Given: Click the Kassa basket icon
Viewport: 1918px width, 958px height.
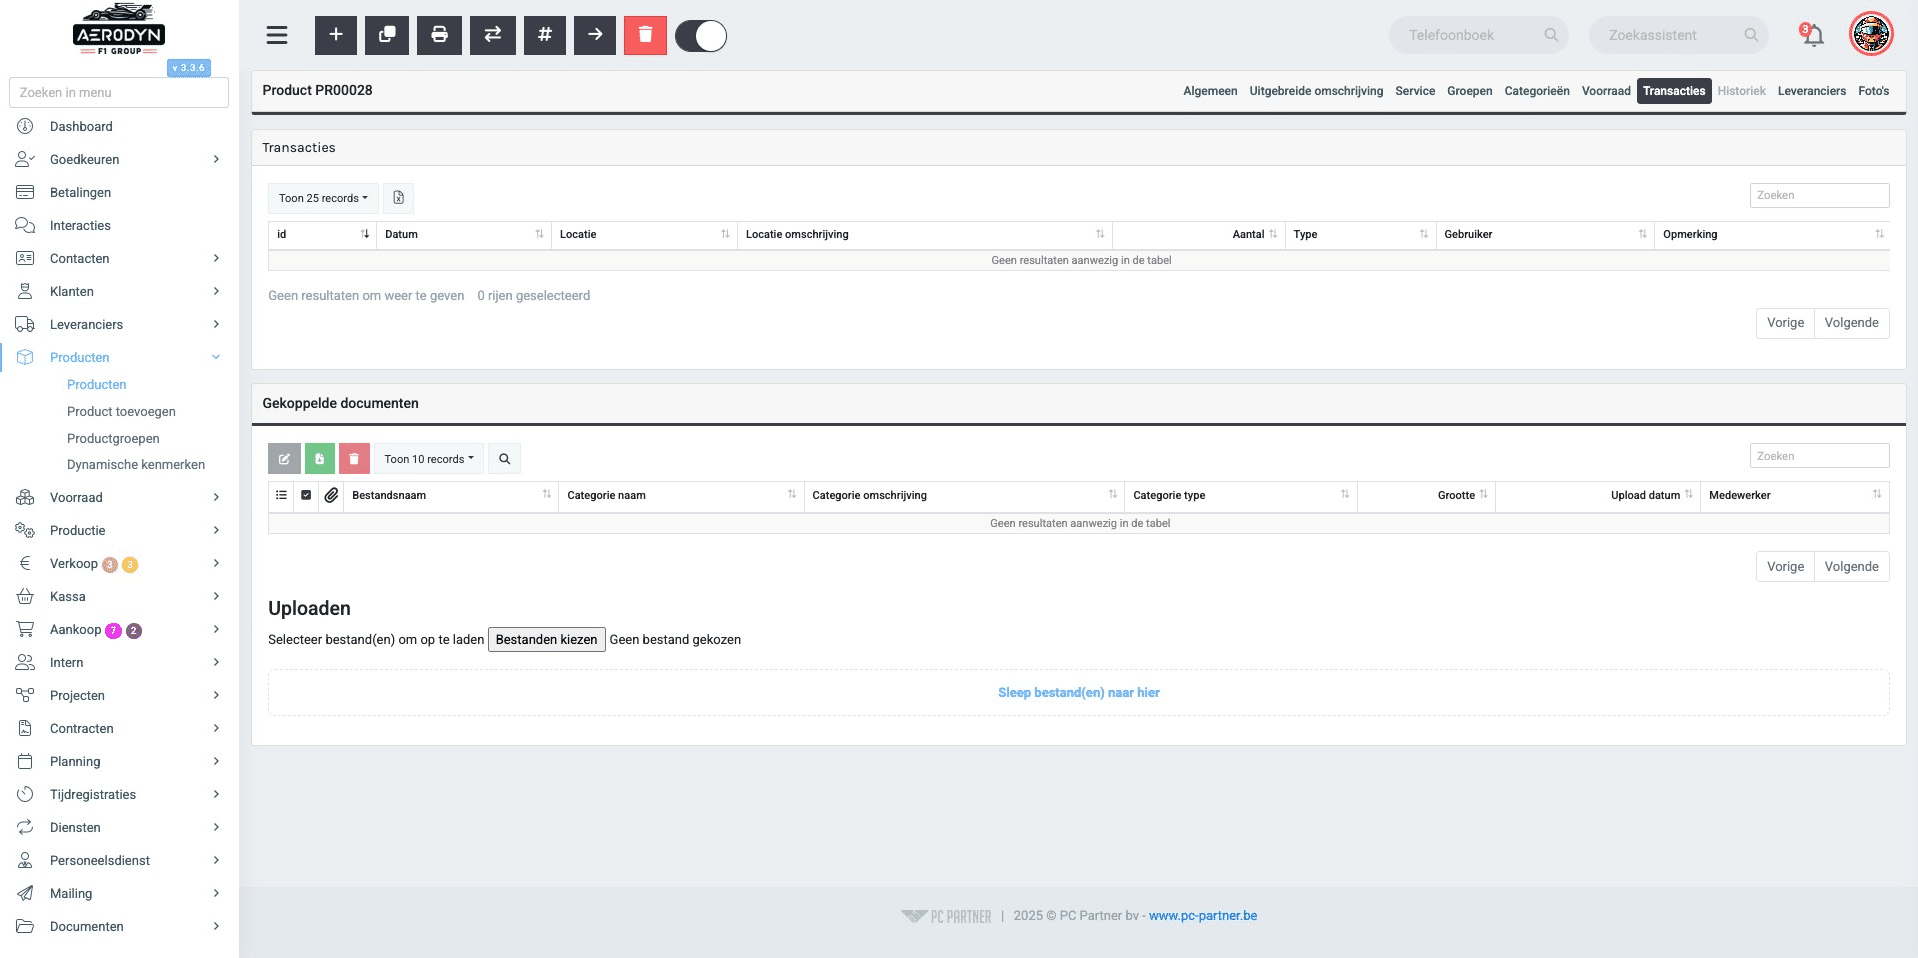Looking at the screenshot, I should pos(25,596).
